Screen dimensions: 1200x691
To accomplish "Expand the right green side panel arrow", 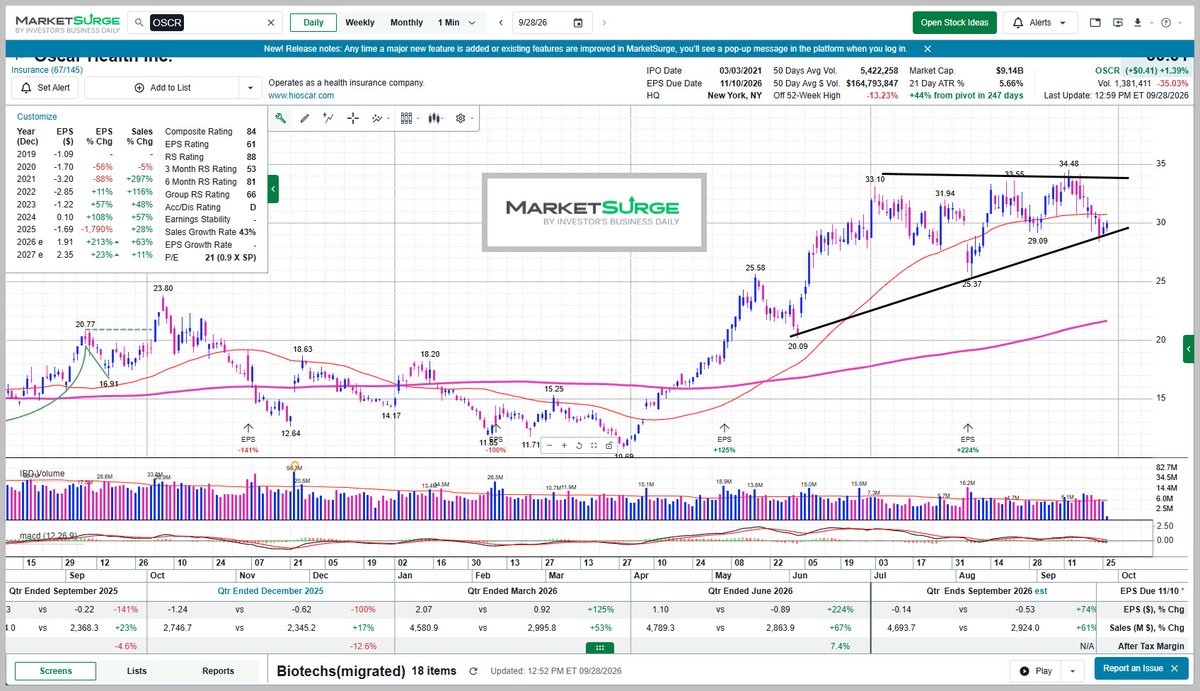I will click(1188, 348).
